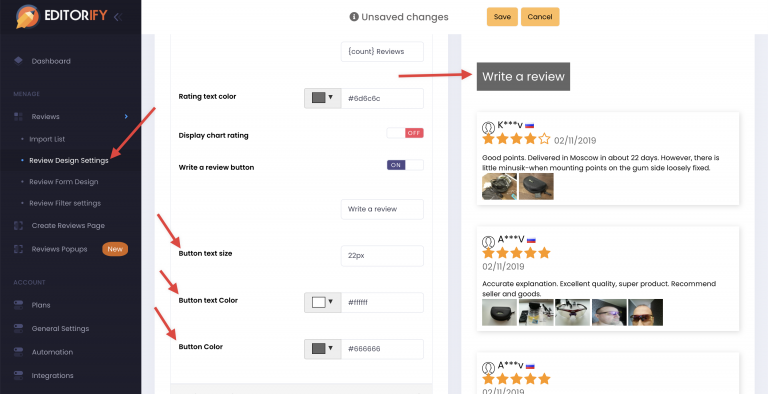Open Review Filter settings submenu item
This screenshot has height=394, width=768.
tap(65, 203)
